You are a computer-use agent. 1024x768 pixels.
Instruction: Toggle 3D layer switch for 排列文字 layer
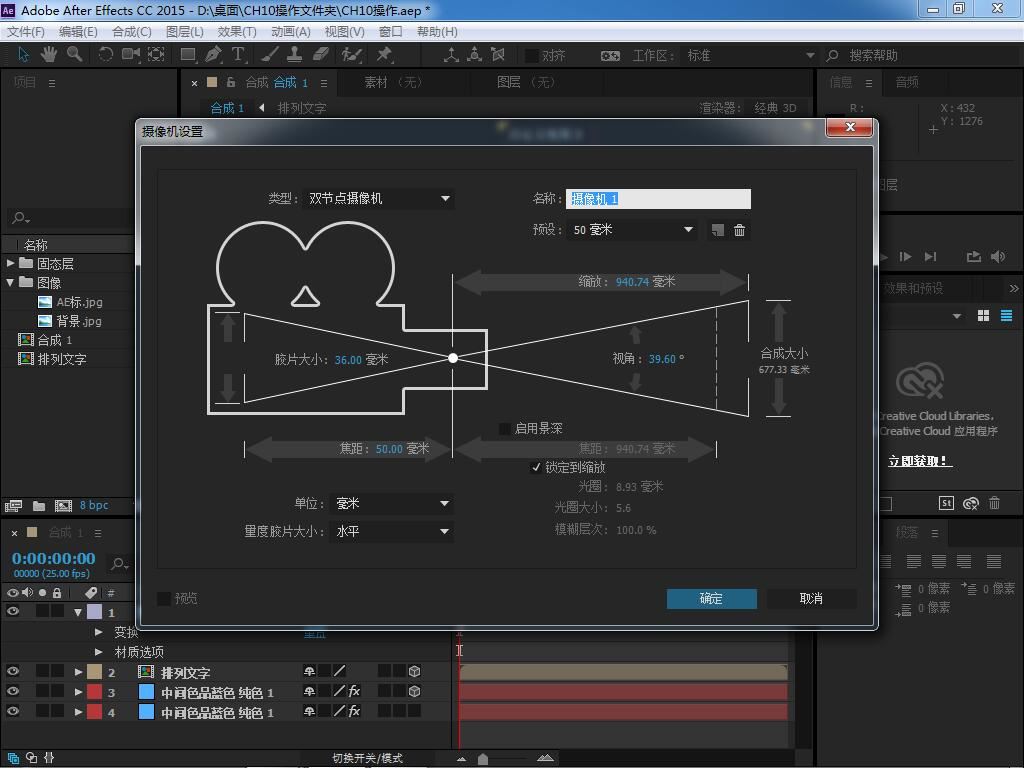tap(414, 671)
